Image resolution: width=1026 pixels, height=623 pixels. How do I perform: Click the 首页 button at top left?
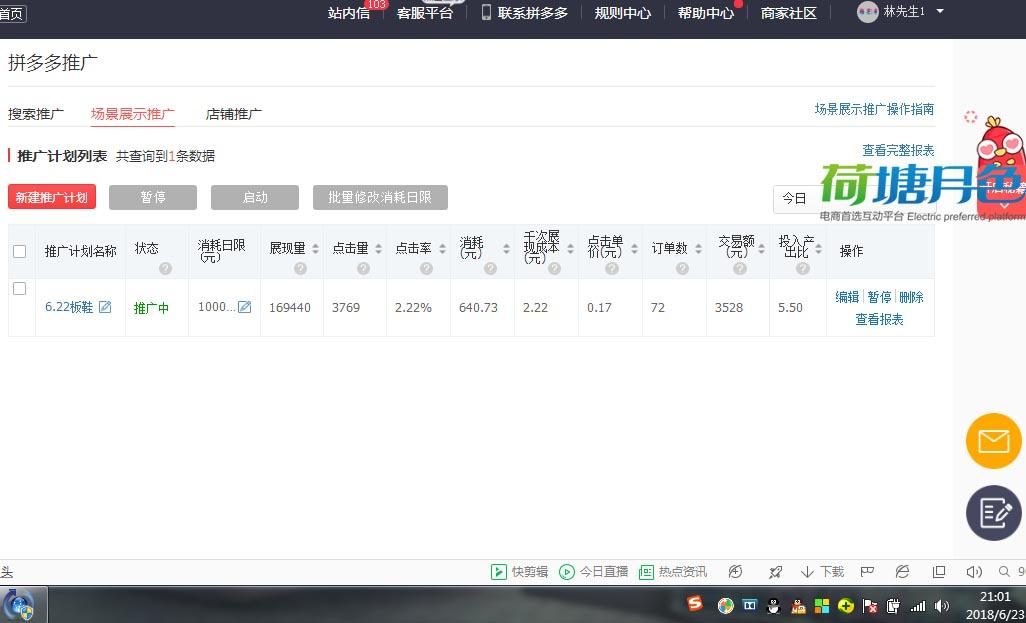[x=12, y=14]
